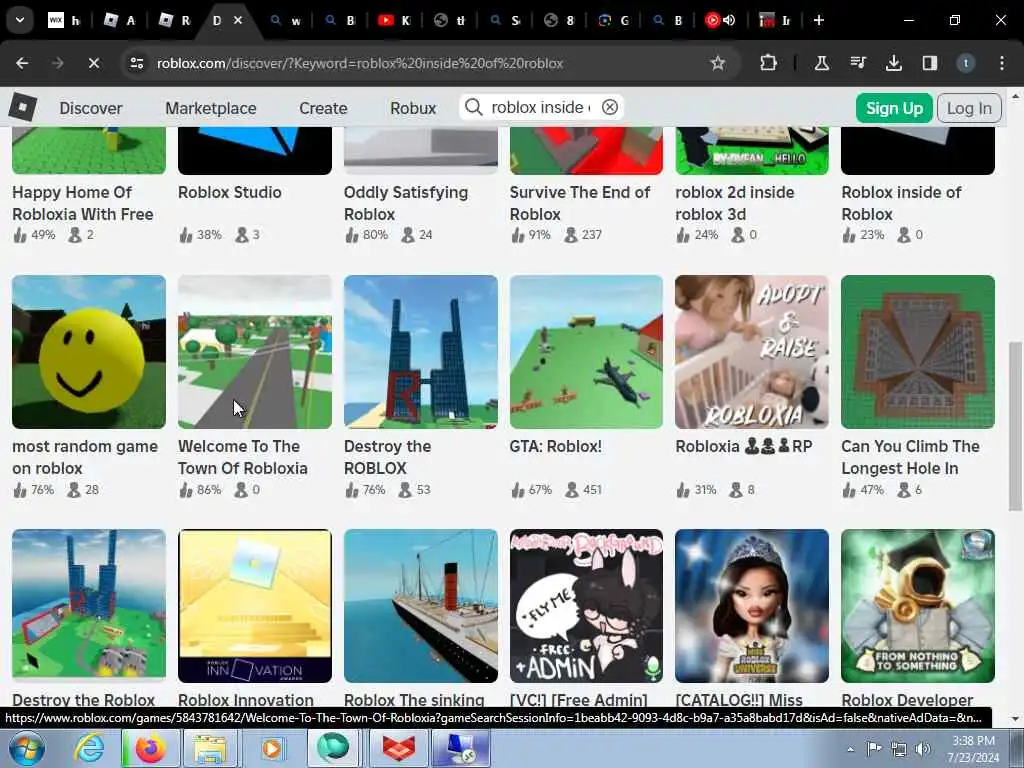The width and height of the screenshot is (1024, 768).
Task: Open the profile avatar 't'
Action: point(965,63)
